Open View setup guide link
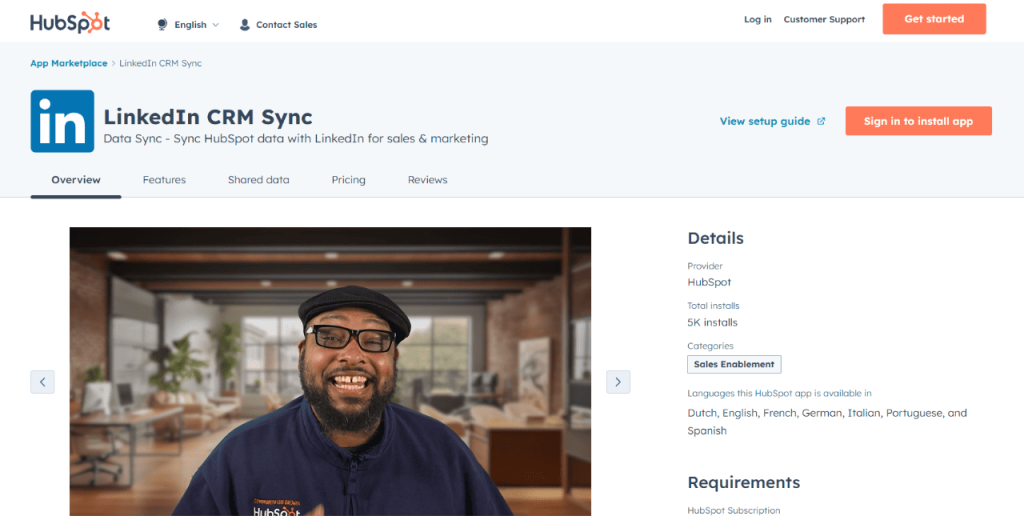This screenshot has height=520, width=1024. click(765, 122)
